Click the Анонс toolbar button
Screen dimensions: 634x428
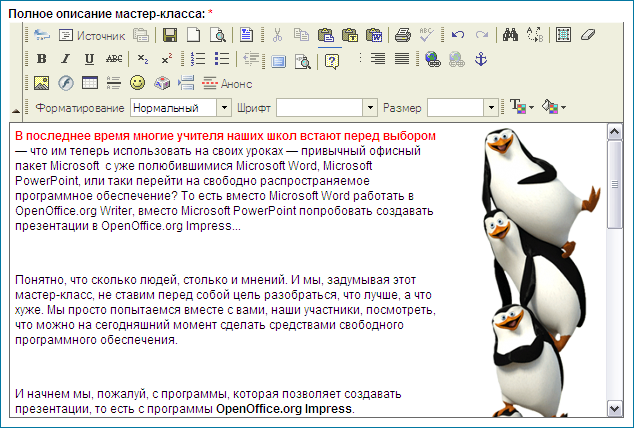point(227,84)
